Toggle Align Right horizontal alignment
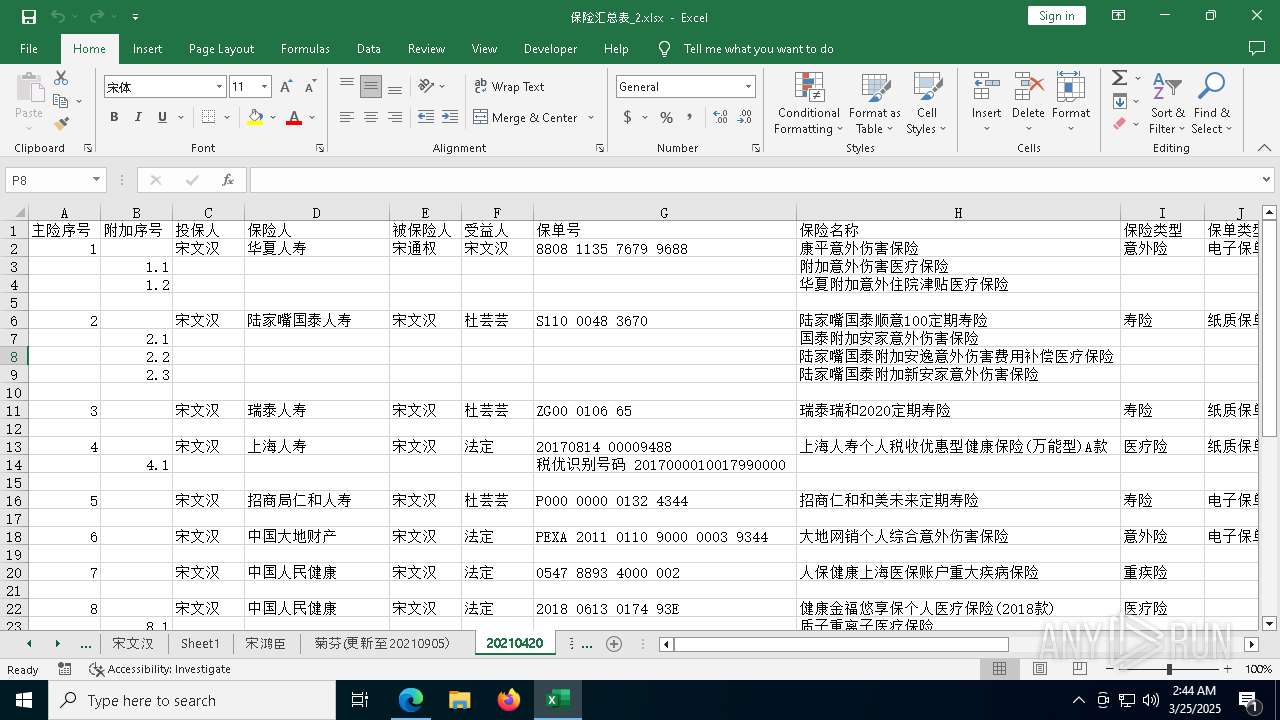The width and height of the screenshot is (1280, 720). pyautogui.click(x=395, y=117)
